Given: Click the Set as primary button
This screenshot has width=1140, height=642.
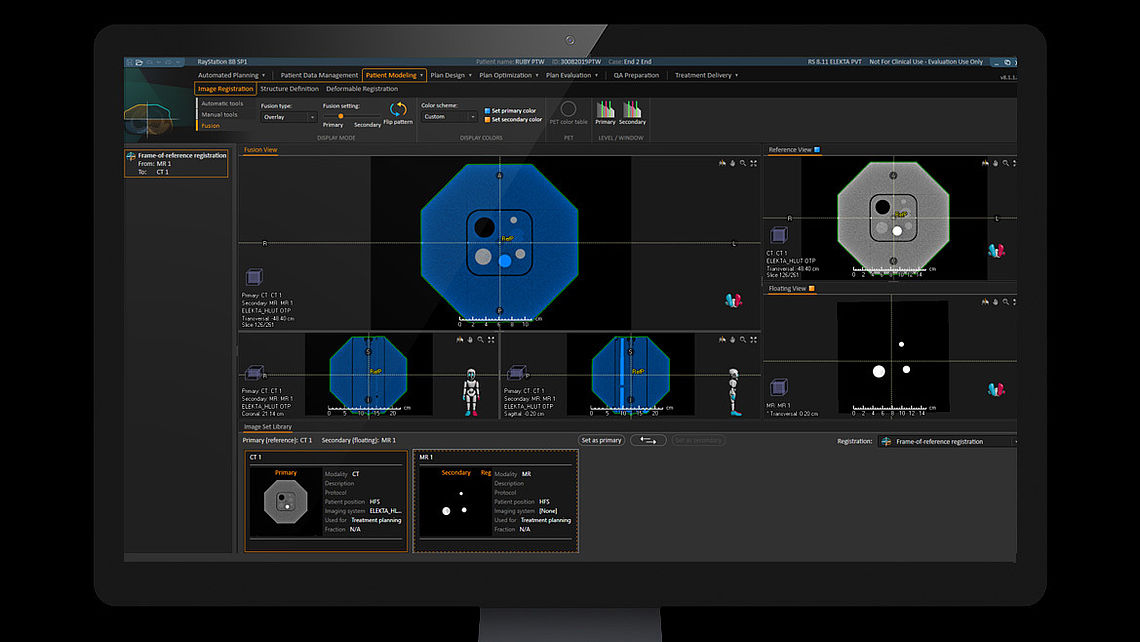Looking at the screenshot, I should tap(601, 440).
